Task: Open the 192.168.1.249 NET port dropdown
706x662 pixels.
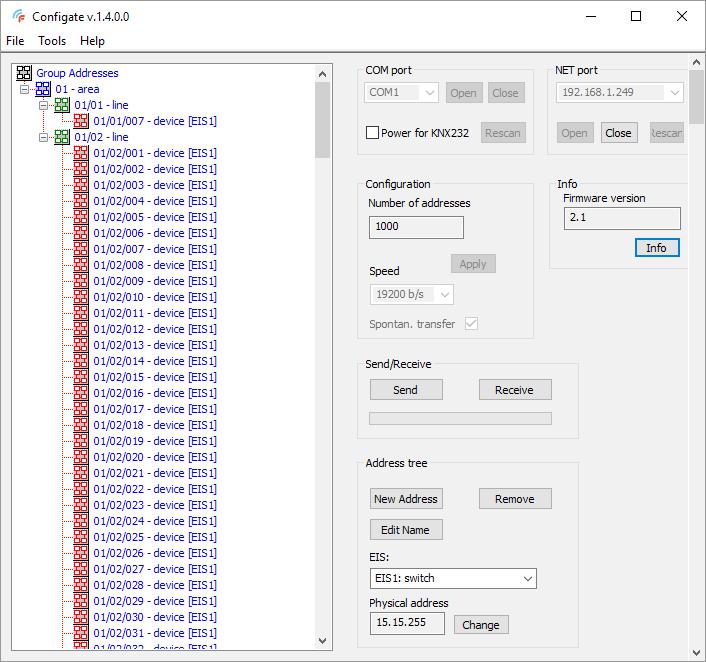Action: [674, 93]
